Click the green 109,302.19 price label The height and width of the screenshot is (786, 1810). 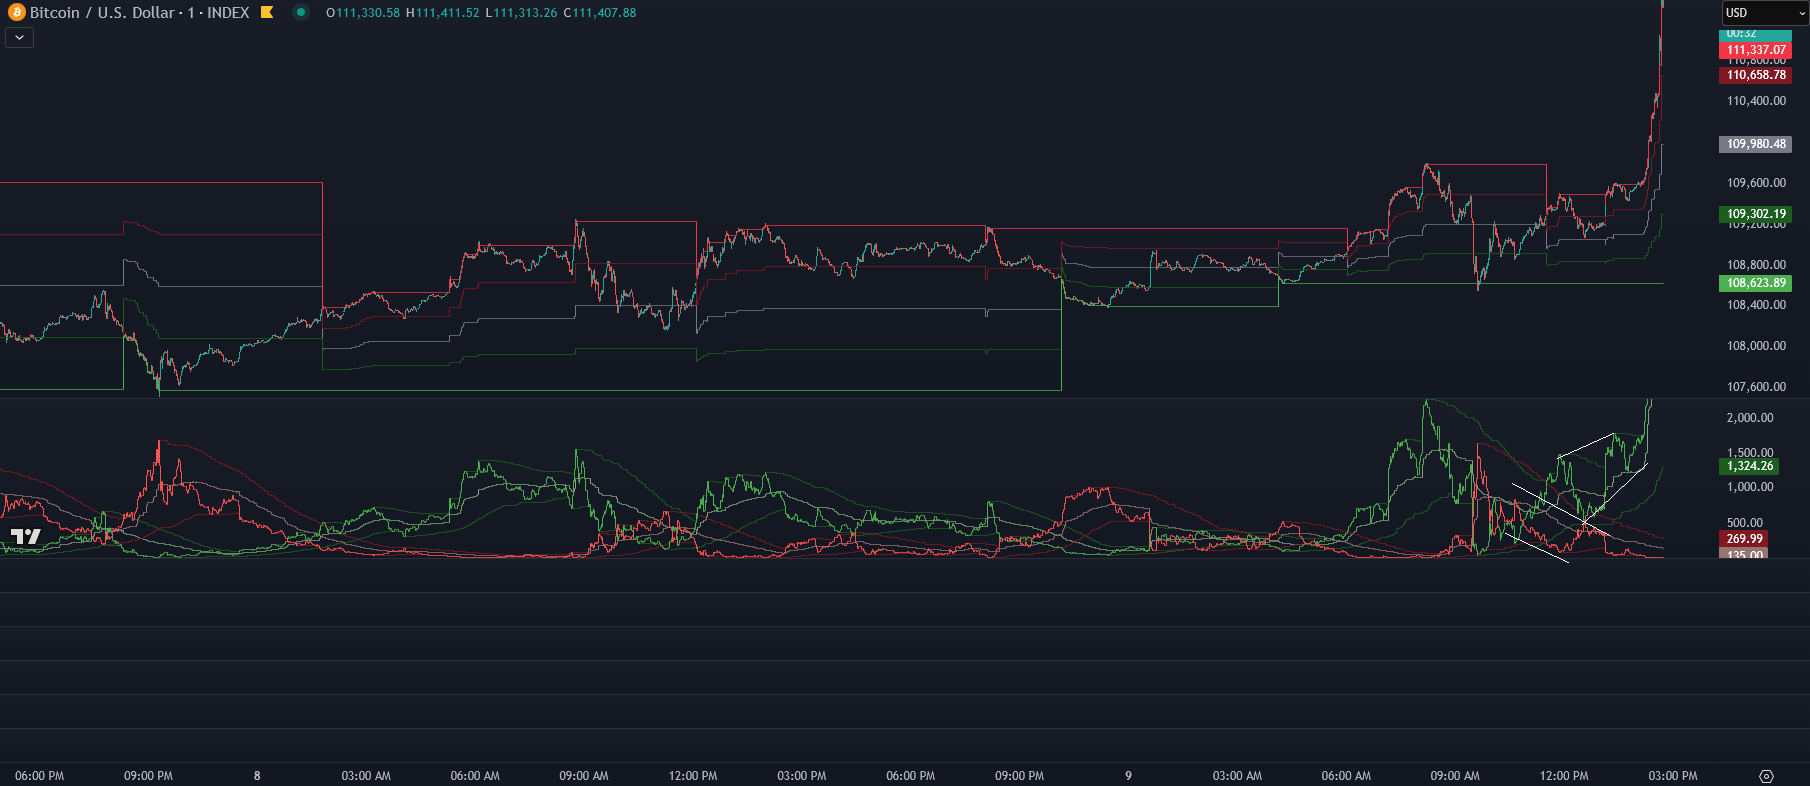tap(1756, 214)
